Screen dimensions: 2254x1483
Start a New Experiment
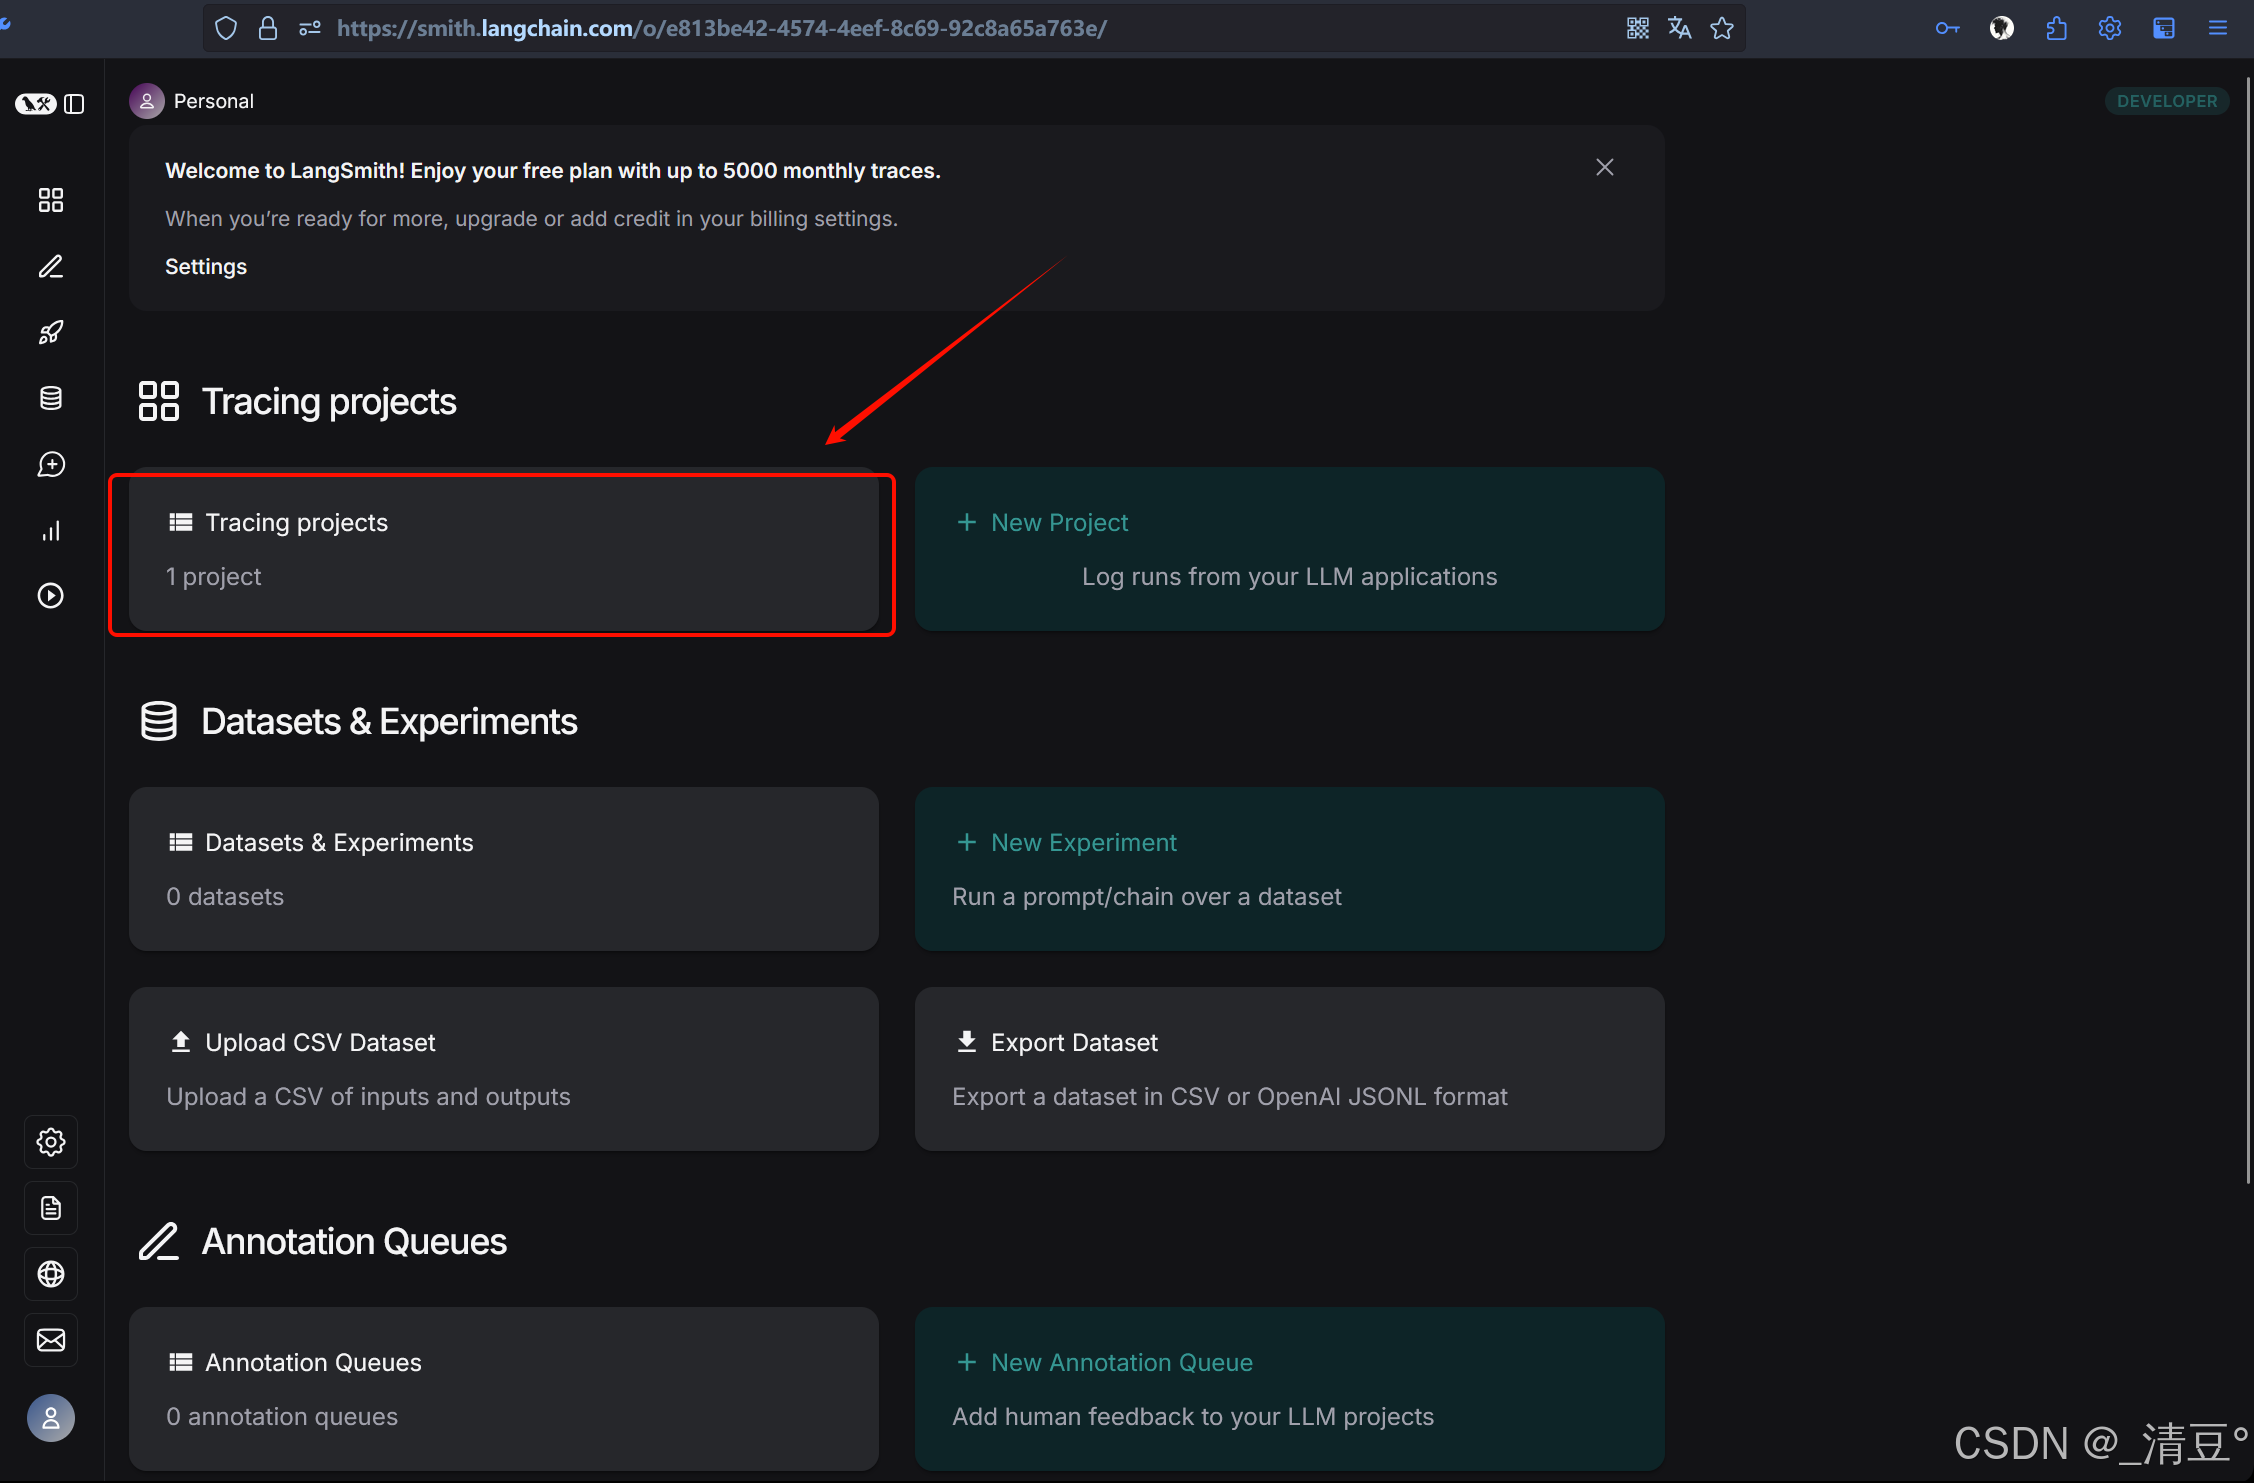click(1290, 869)
